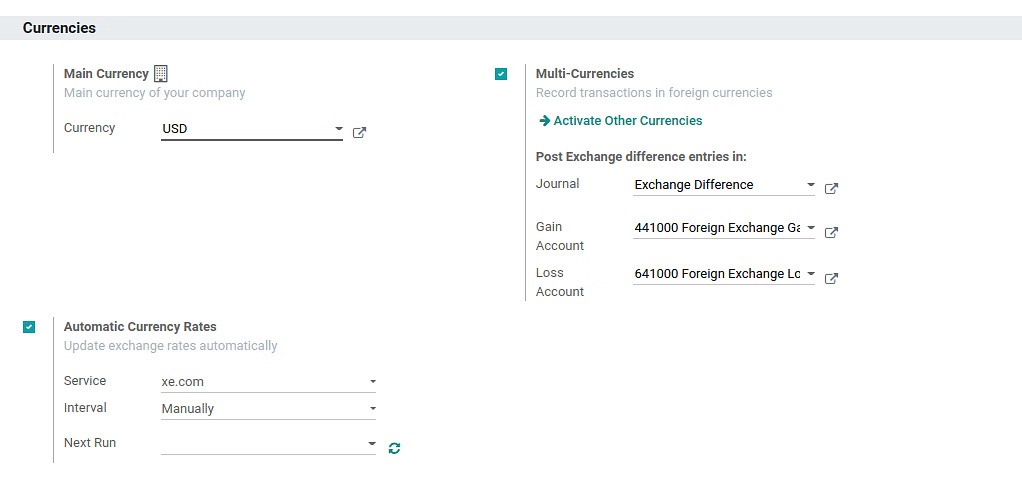Image resolution: width=1022 pixels, height=483 pixels.
Task: Click the Next Run date field
Action: pyautogui.click(x=260, y=443)
